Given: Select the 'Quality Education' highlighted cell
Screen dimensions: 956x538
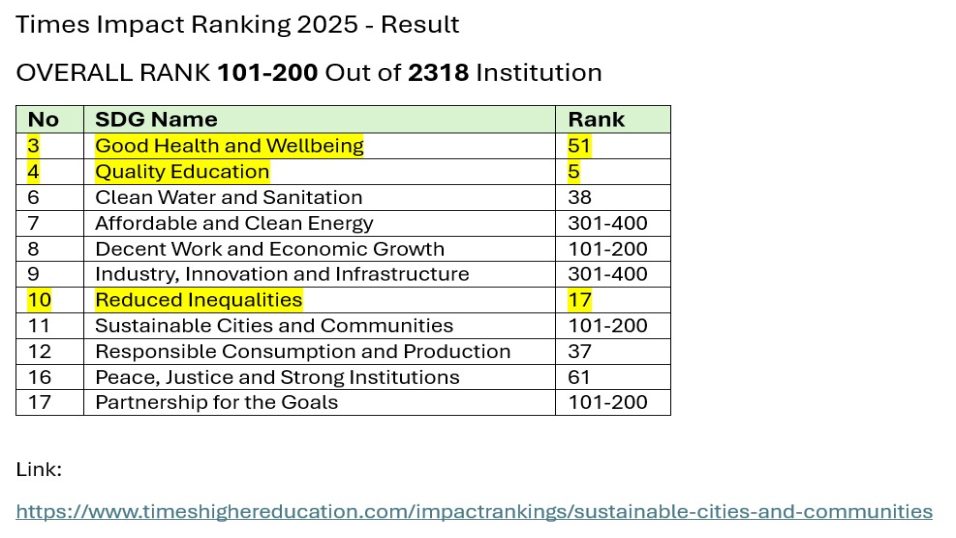Looking at the screenshot, I should point(319,172).
